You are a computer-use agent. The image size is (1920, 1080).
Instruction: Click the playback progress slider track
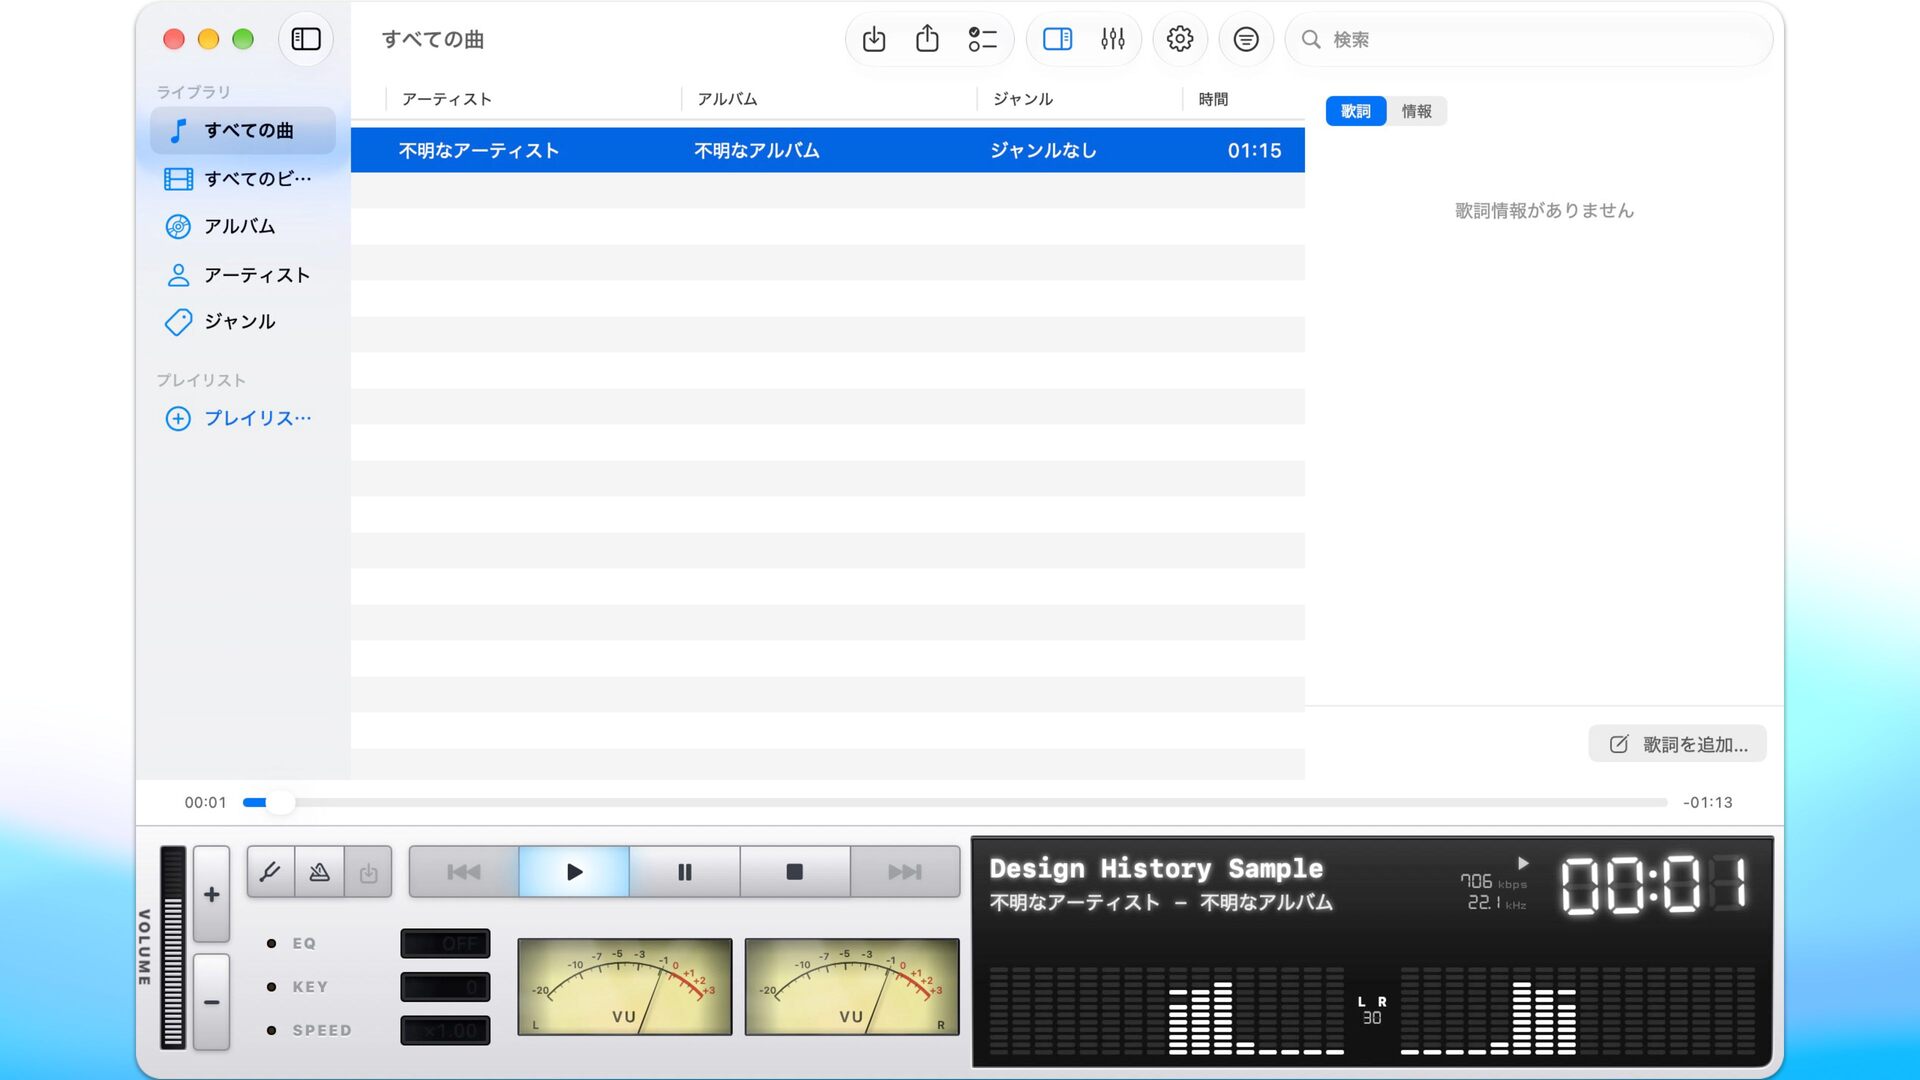[x=955, y=802]
